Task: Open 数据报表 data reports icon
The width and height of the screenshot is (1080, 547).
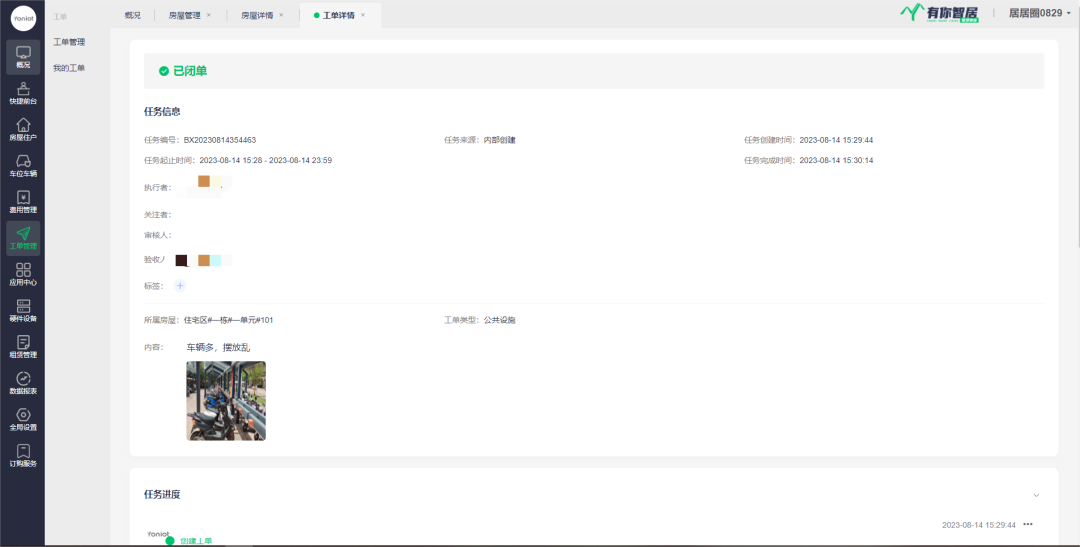Action: [23, 383]
